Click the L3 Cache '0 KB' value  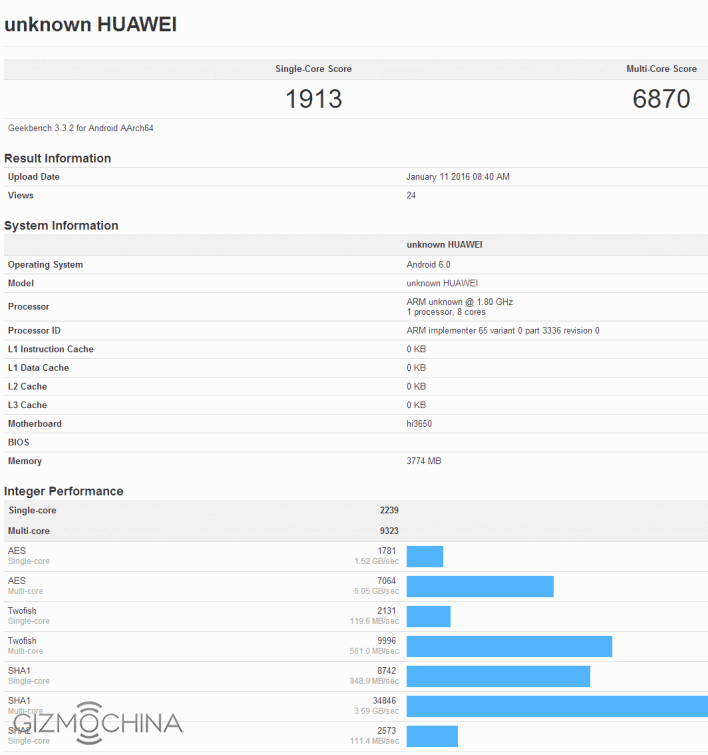point(416,405)
